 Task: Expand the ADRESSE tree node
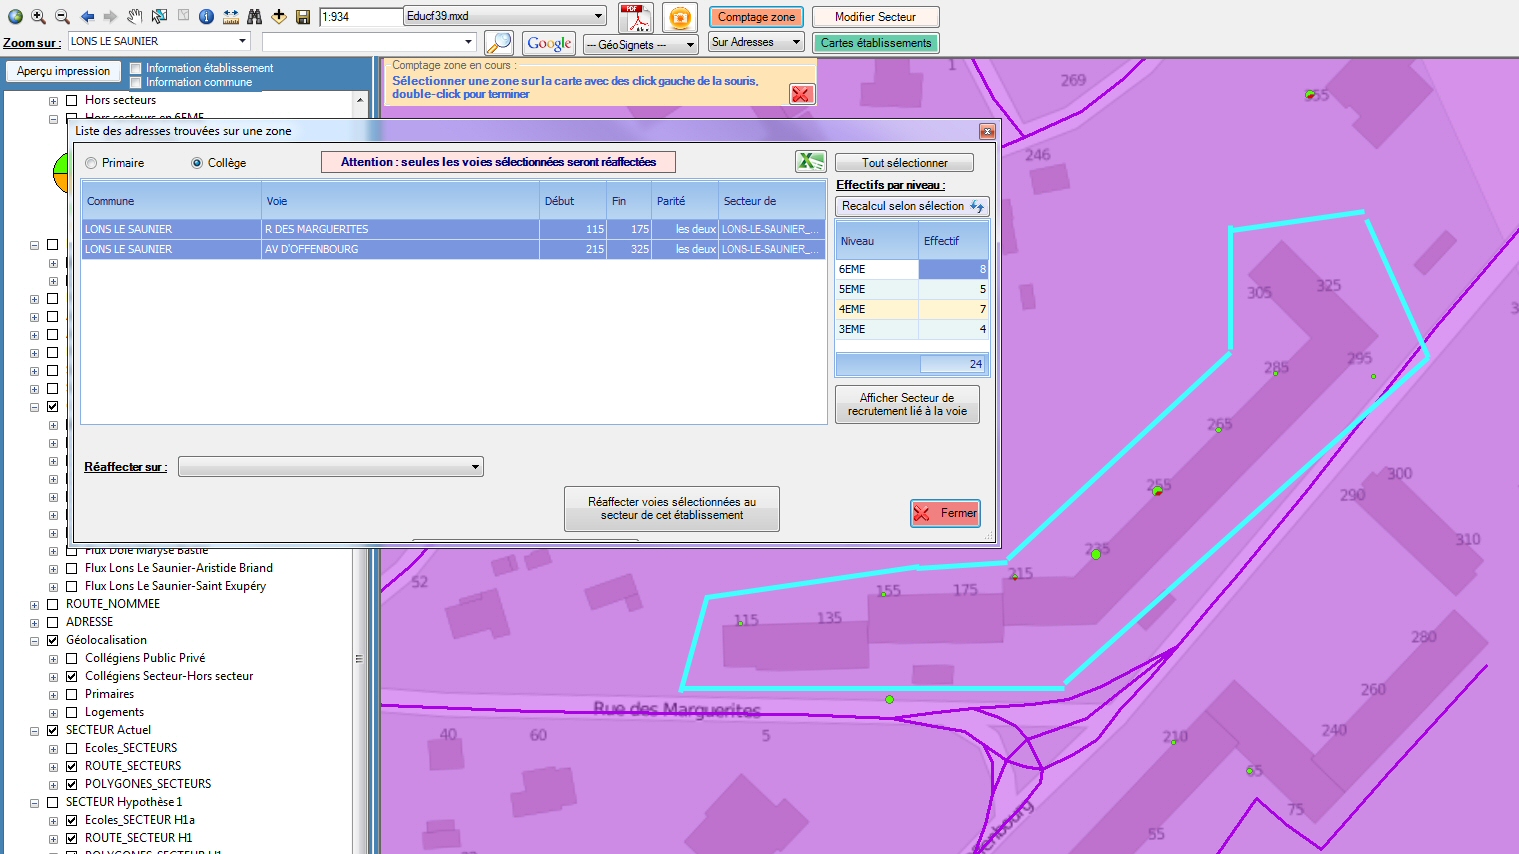point(34,623)
